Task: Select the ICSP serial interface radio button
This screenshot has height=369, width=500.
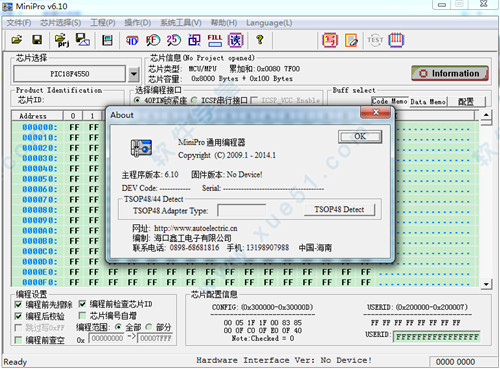Action: click(x=194, y=100)
